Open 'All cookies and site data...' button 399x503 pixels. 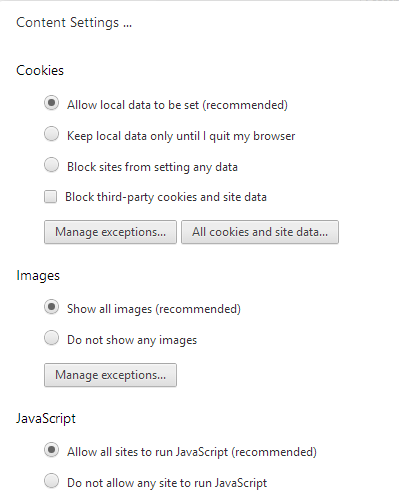[x=260, y=232]
